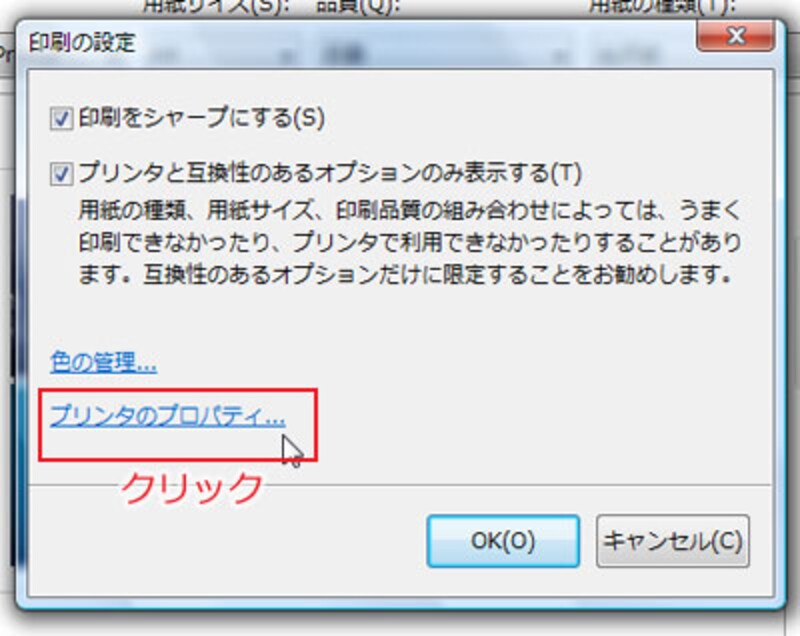The height and width of the screenshot is (636, 800).
Task: Click the red クリック annotation text
Action: [x=192, y=488]
